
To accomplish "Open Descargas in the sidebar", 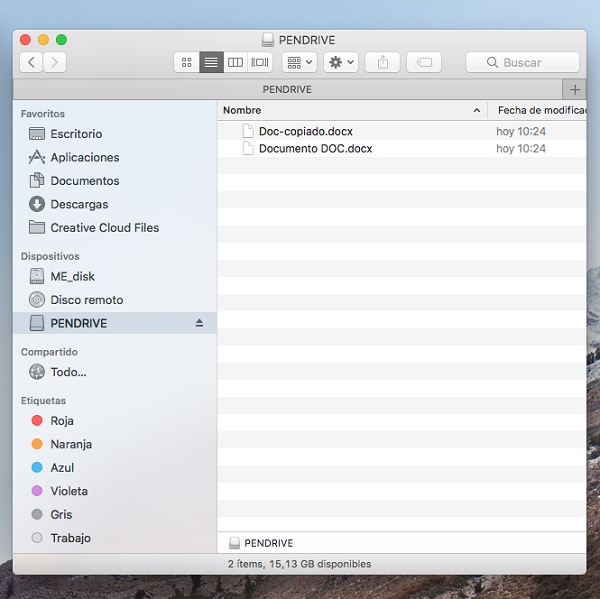I will pyautogui.click(x=79, y=204).
